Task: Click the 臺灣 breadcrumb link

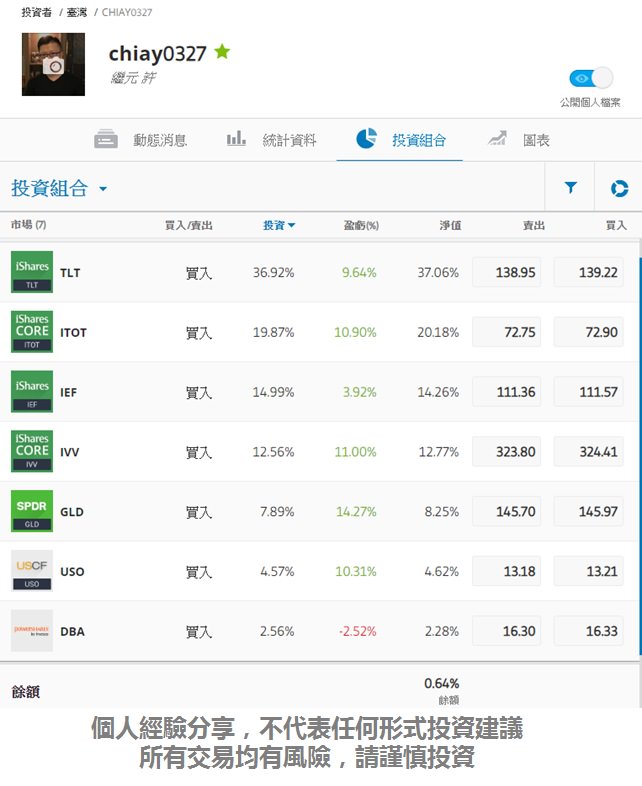Action: 77,12
